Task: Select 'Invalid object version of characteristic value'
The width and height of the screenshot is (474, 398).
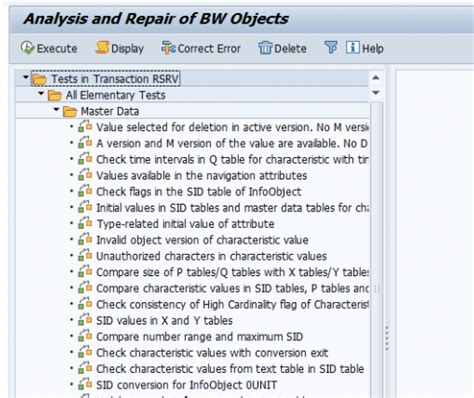Action: [202, 240]
